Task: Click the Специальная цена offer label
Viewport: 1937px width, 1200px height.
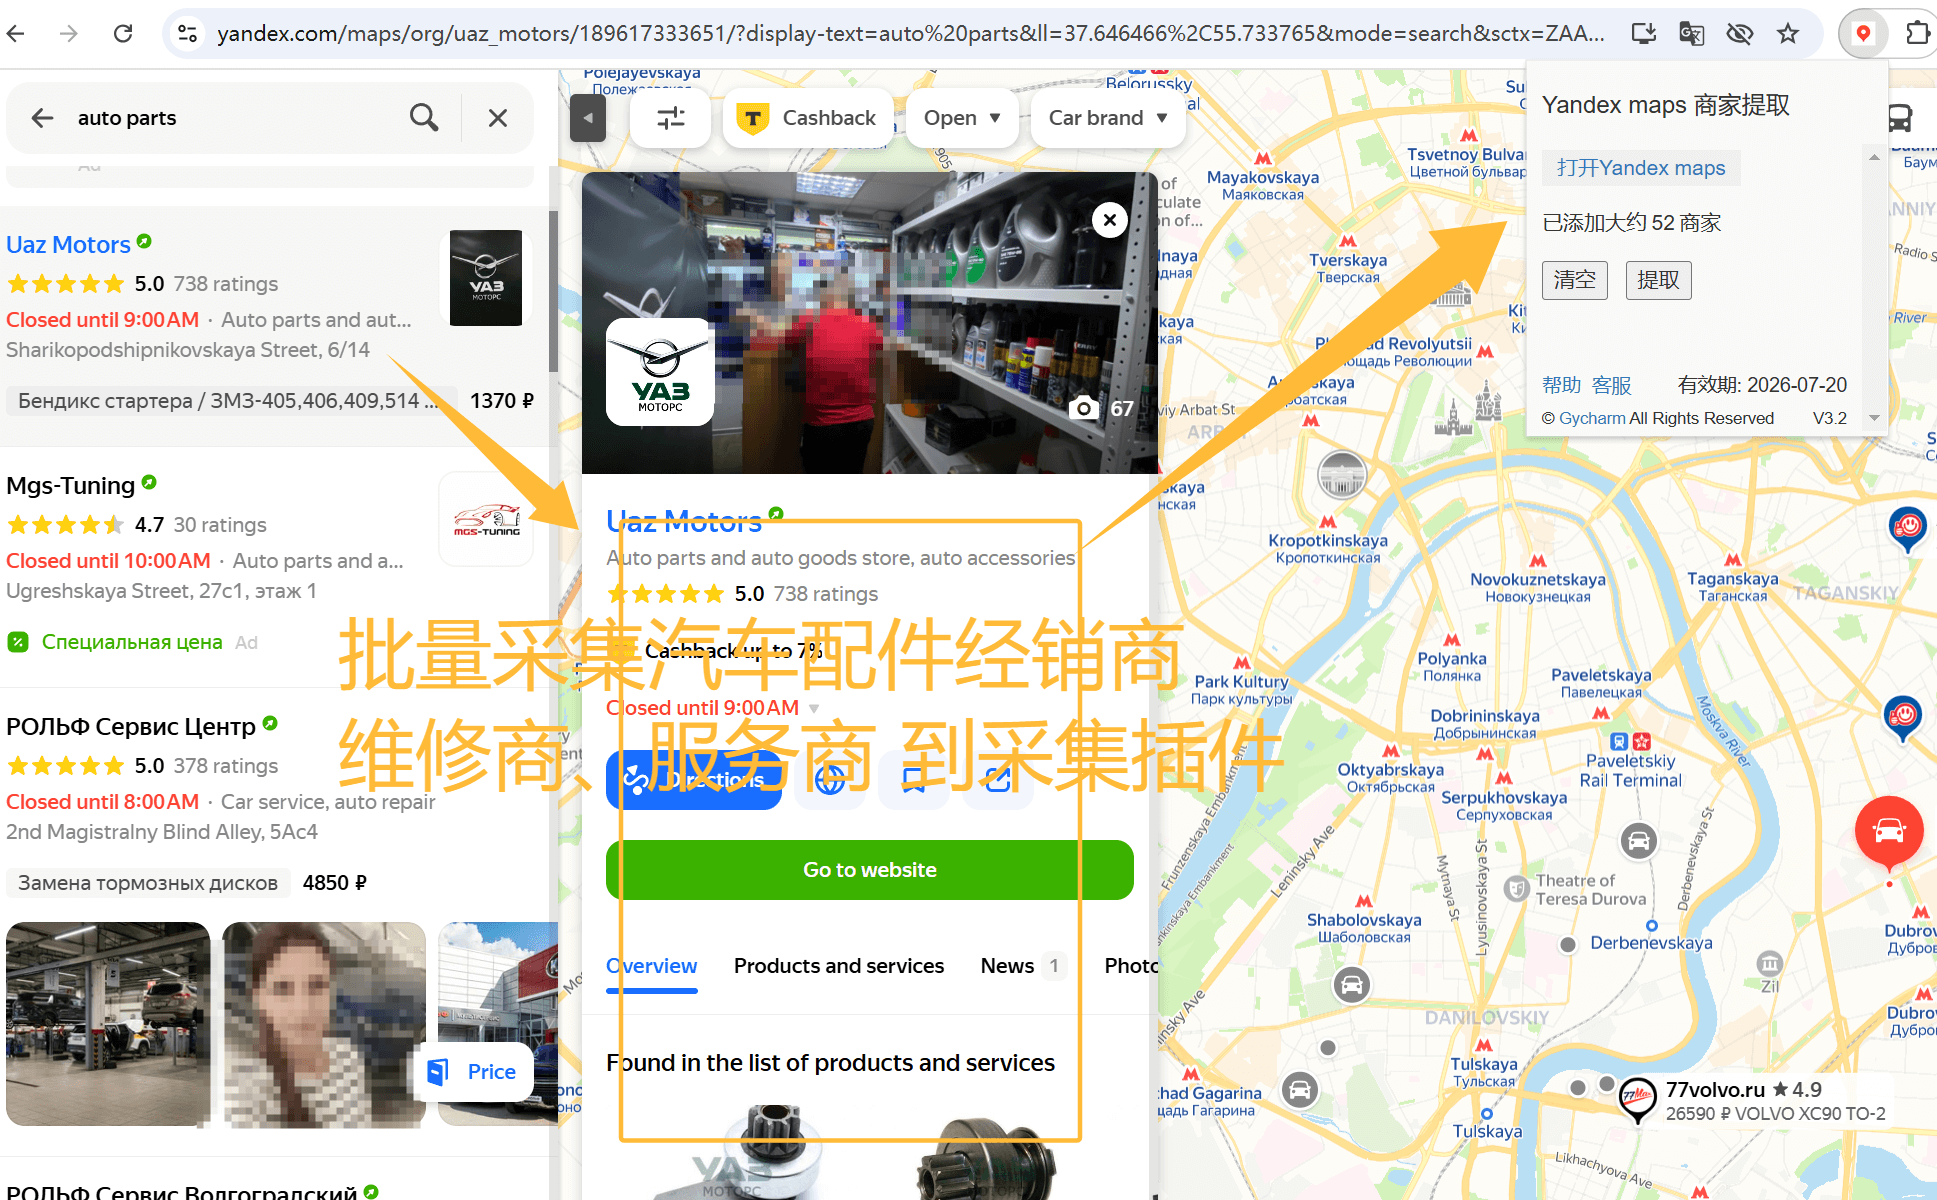Action: pyautogui.click(x=132, y=642)
